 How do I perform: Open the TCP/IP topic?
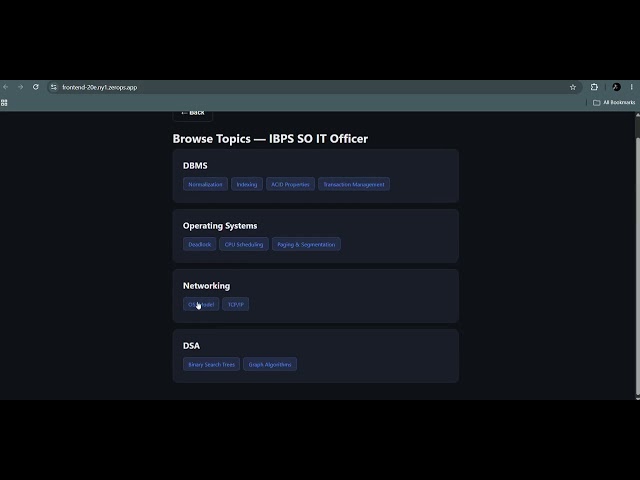pyautogui.click(x=236, y=304)
